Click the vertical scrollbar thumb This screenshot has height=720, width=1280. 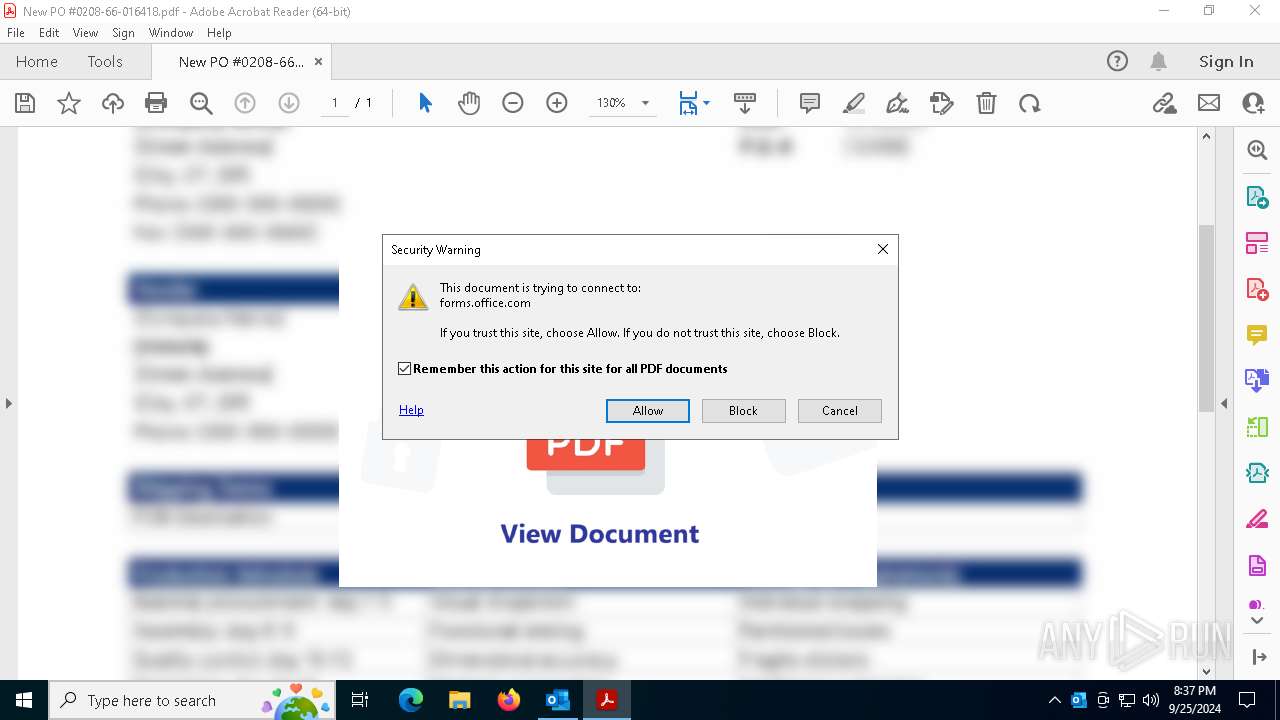(x=1207, y=317)
